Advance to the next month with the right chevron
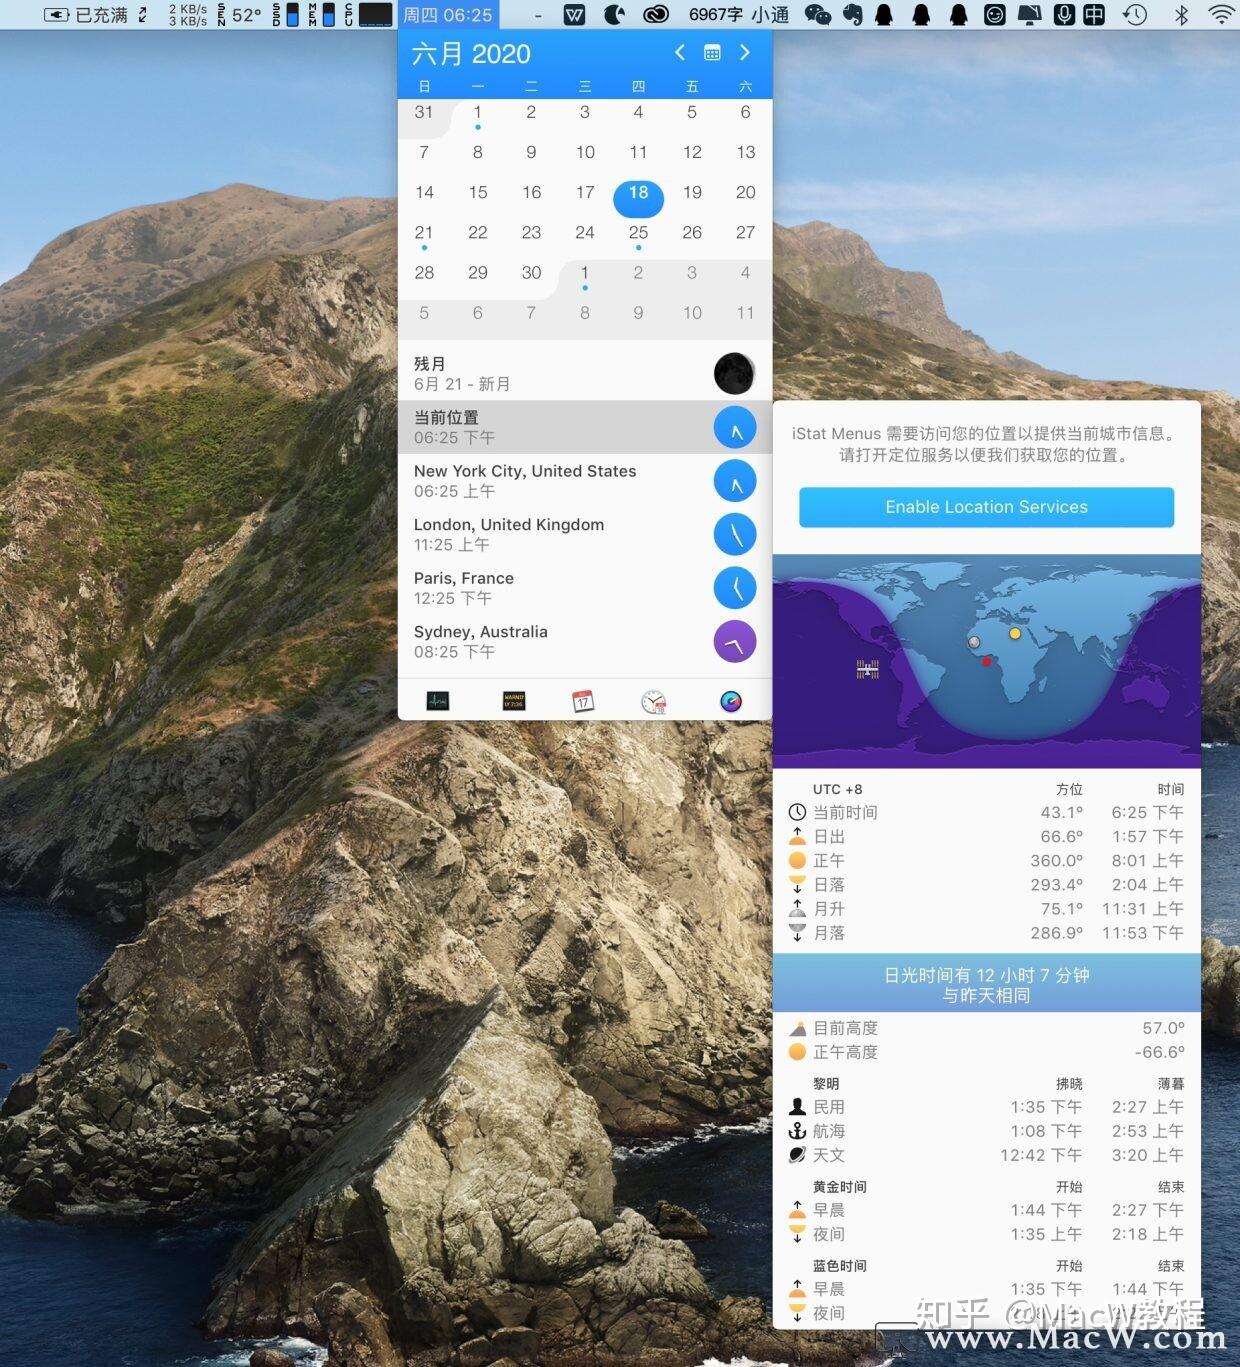The width and height of the screenshot is (1240, 1367). pyautogui.click(x=745, y=53)
